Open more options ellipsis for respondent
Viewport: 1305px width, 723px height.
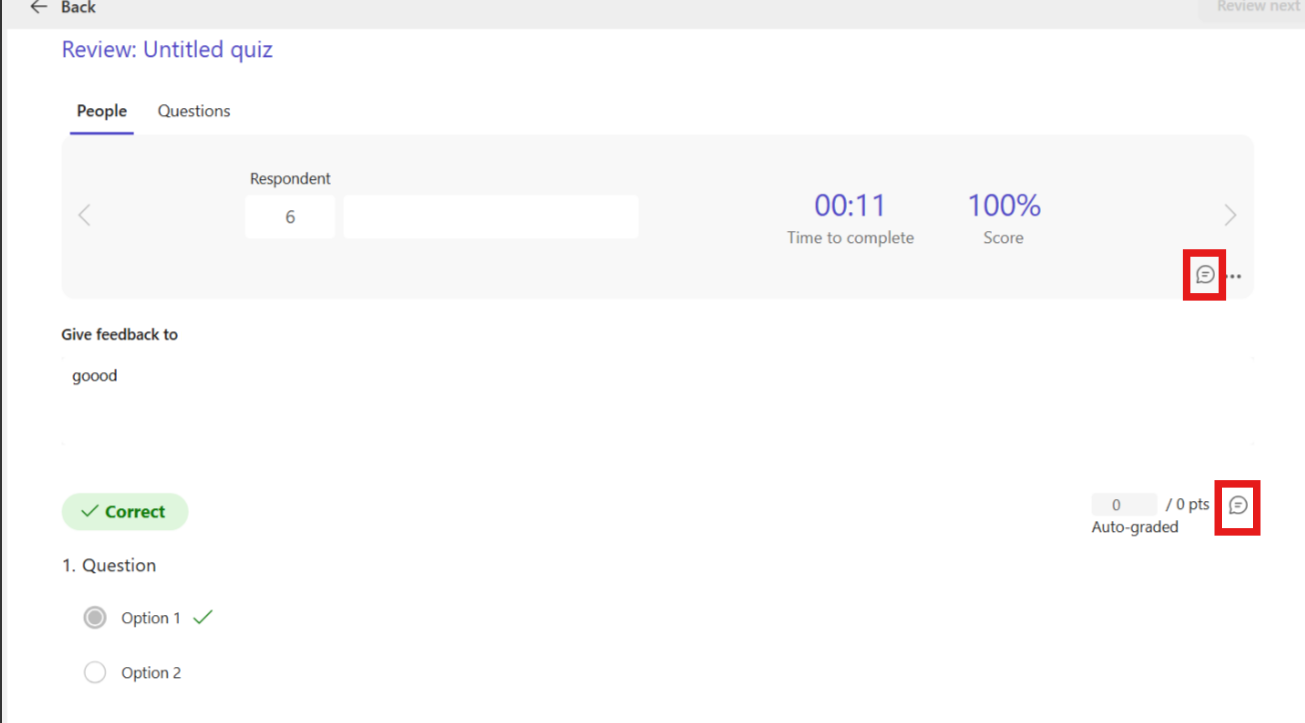pos(1234,276)
